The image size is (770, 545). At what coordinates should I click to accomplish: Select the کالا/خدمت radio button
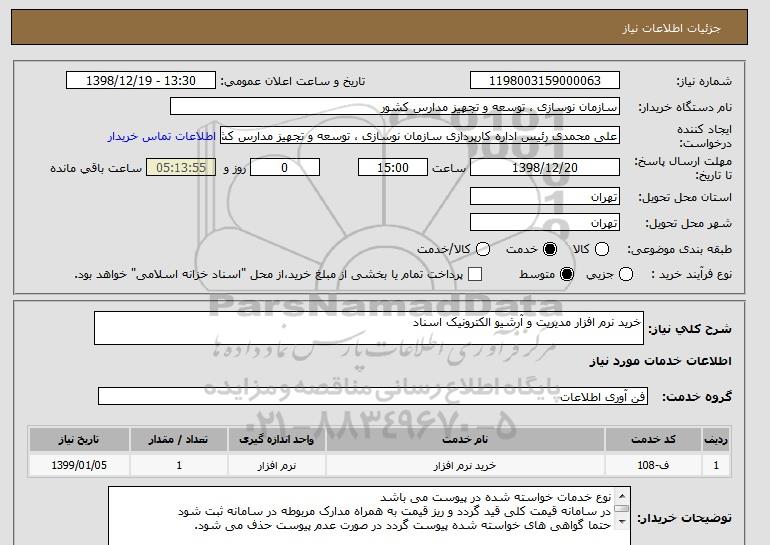(x=483, y=249)
